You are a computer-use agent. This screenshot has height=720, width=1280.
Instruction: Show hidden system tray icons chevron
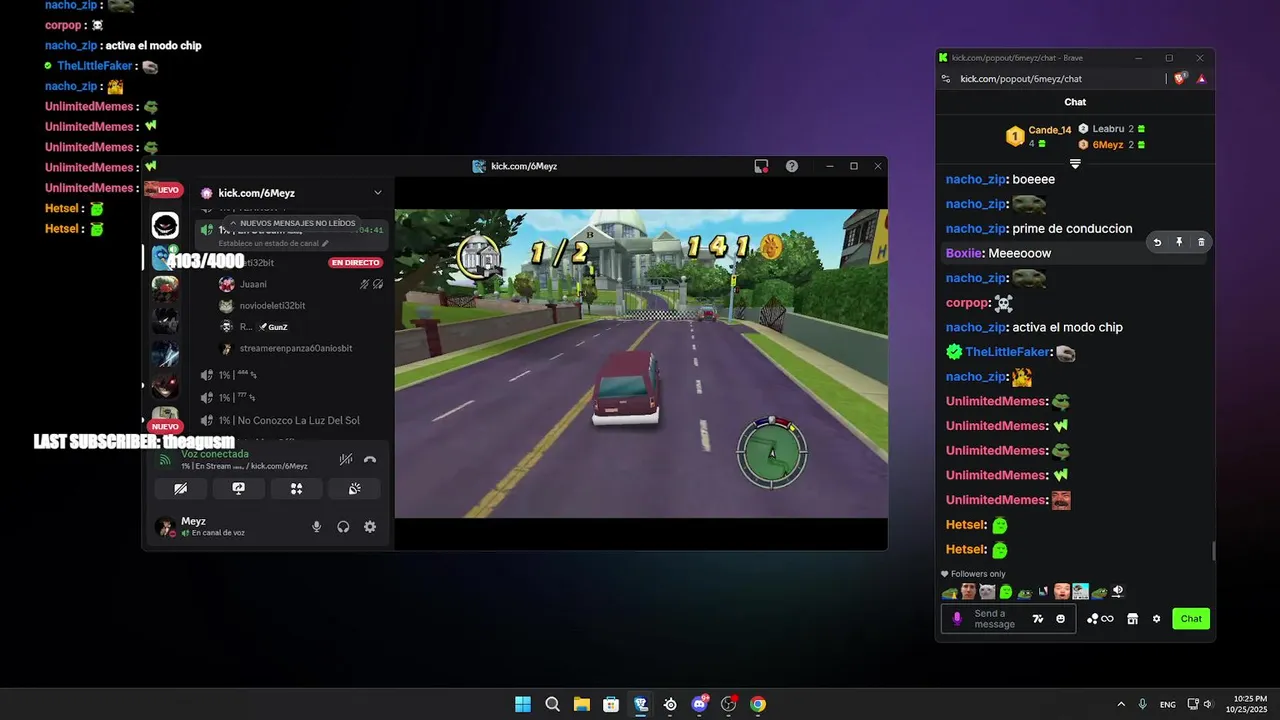(x=1120, y=704)
